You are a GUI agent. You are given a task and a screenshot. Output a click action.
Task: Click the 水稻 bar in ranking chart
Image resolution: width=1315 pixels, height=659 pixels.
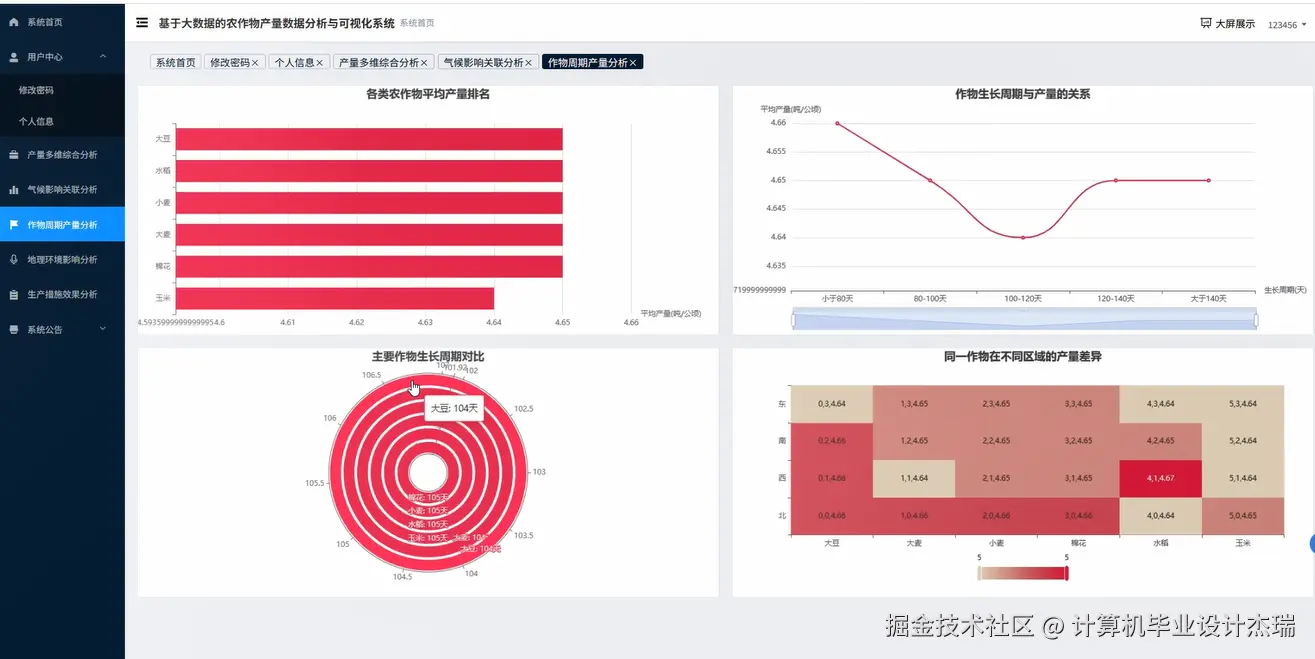point(369,171)
